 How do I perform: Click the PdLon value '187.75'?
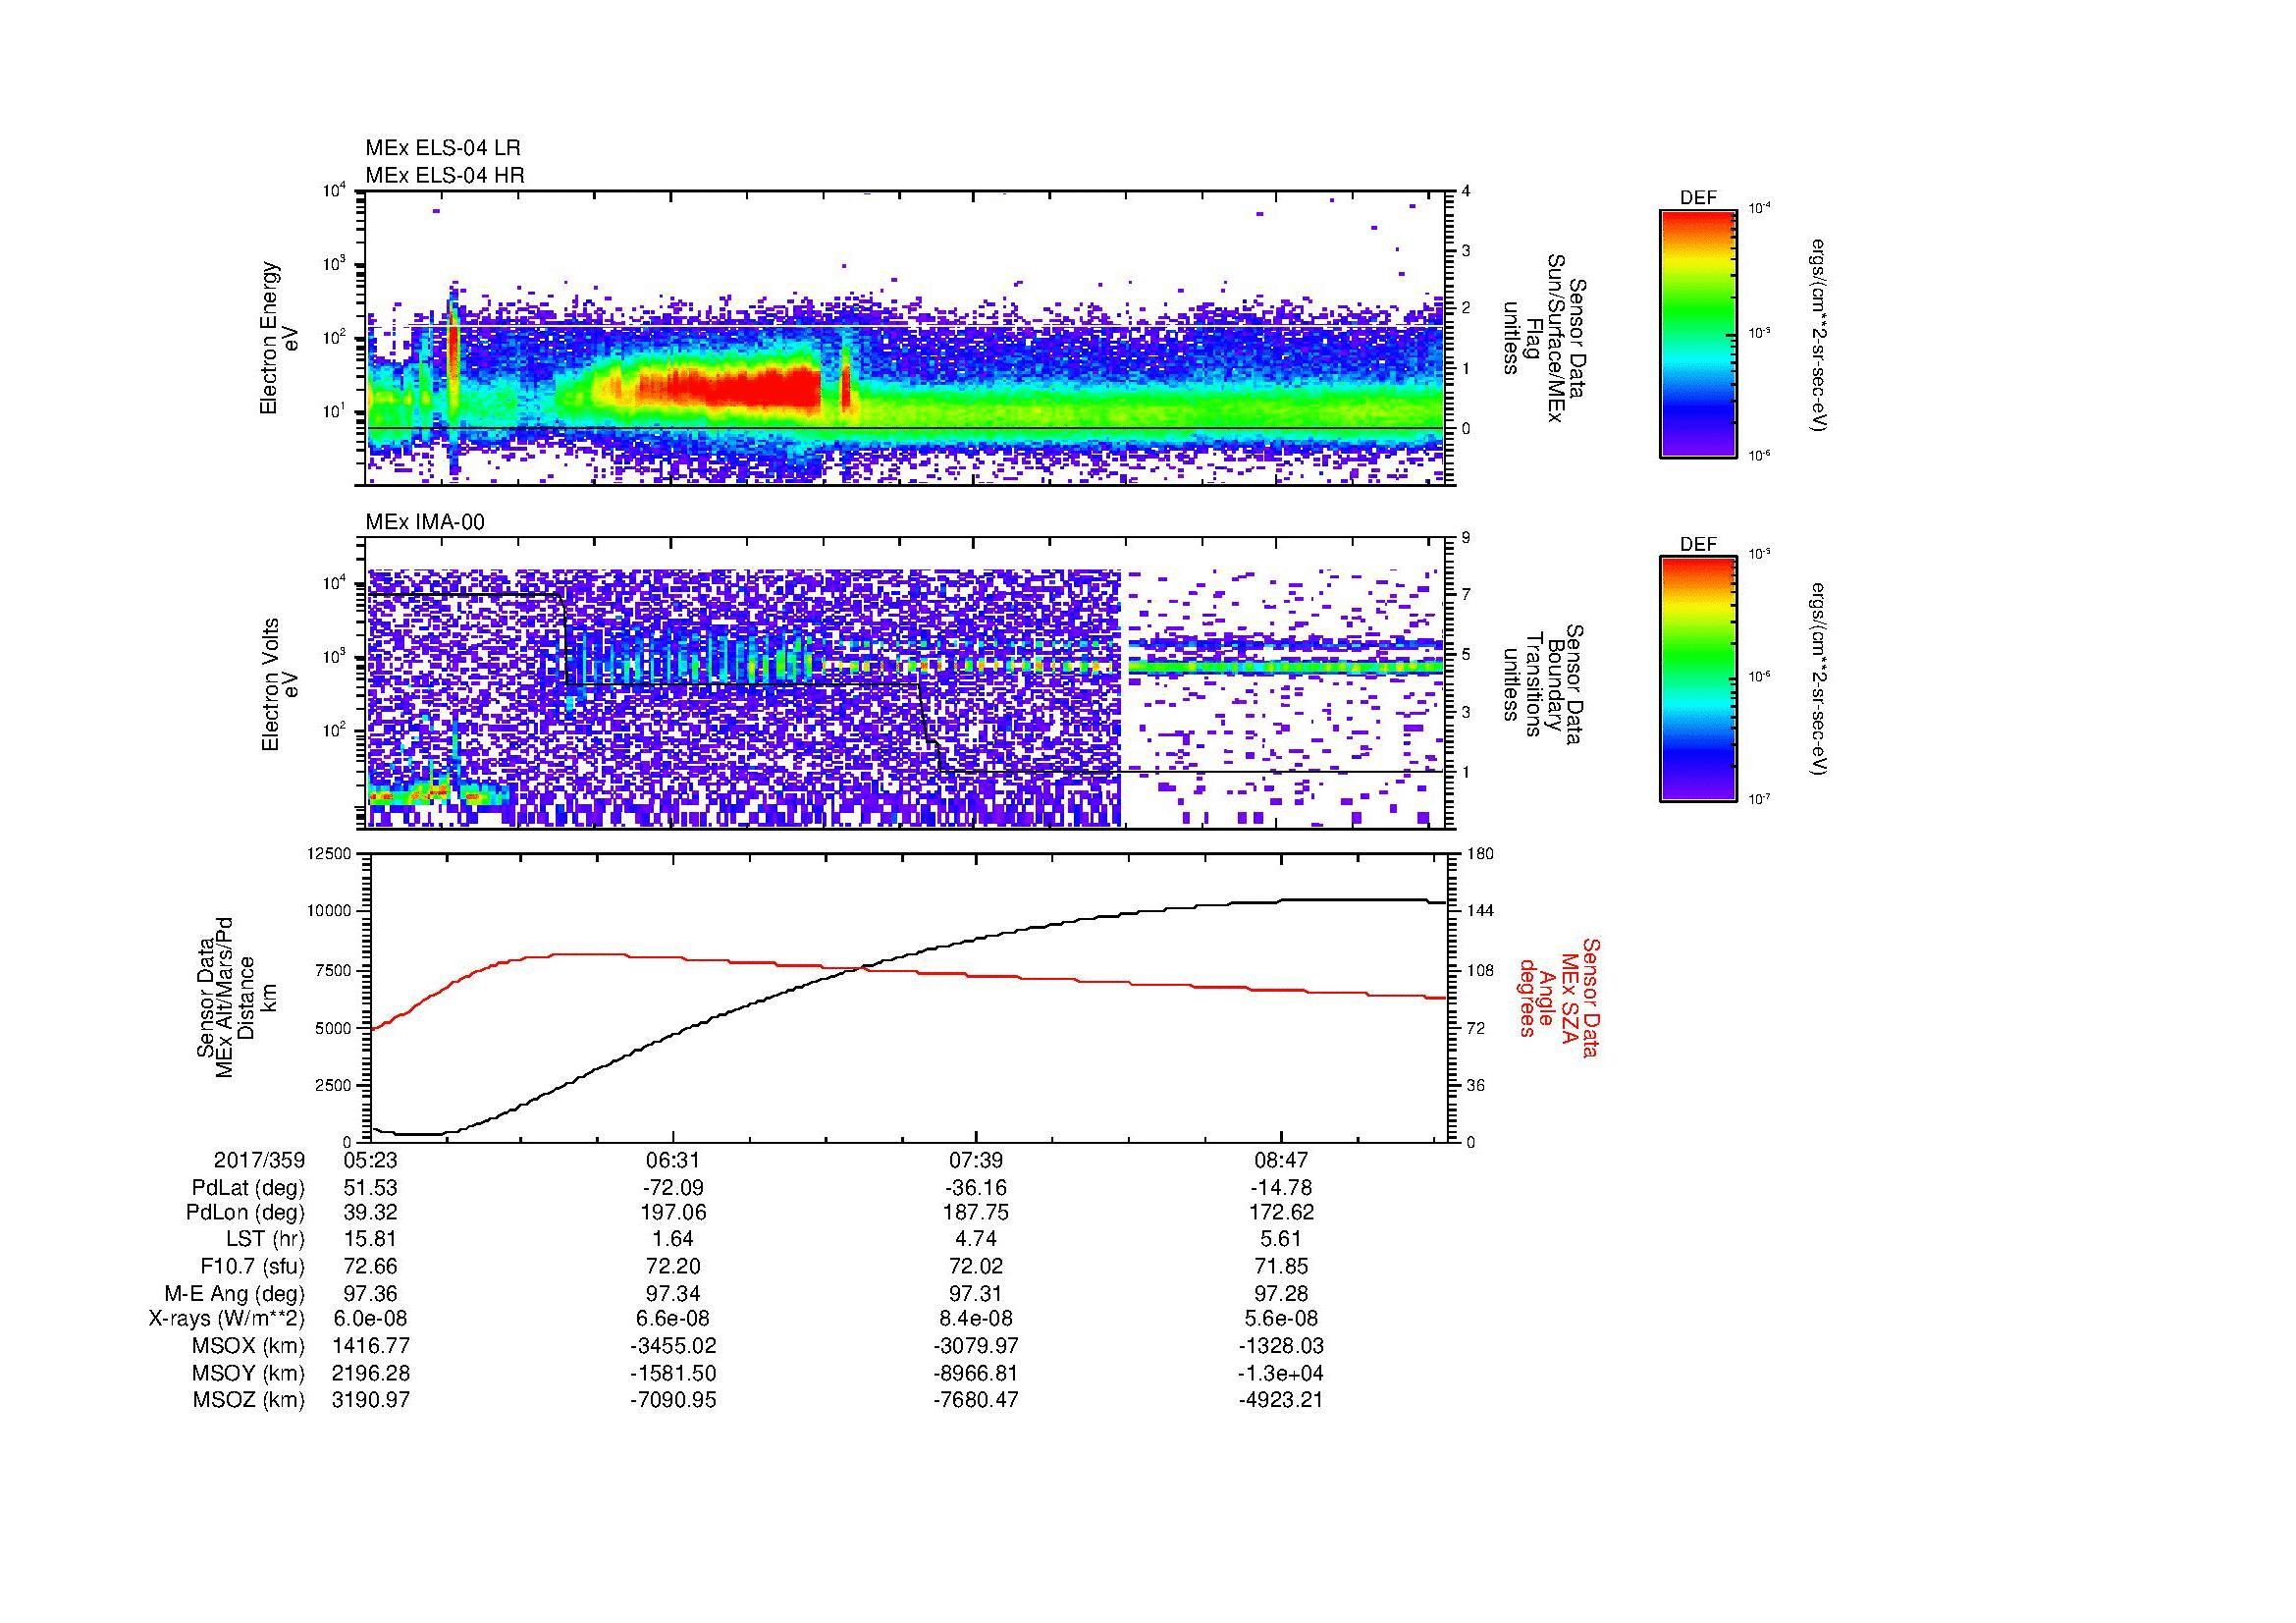[976, 1212]
